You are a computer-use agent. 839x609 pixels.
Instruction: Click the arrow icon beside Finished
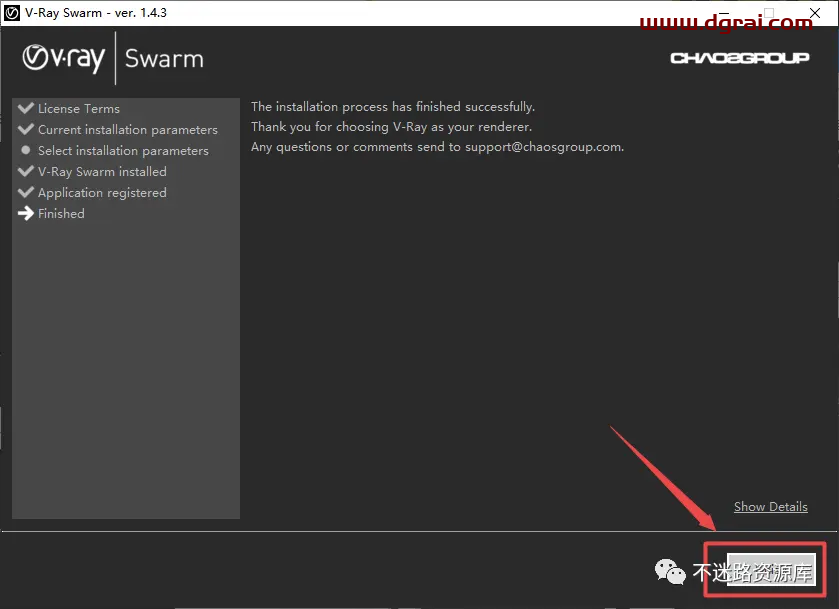point(26,214)
